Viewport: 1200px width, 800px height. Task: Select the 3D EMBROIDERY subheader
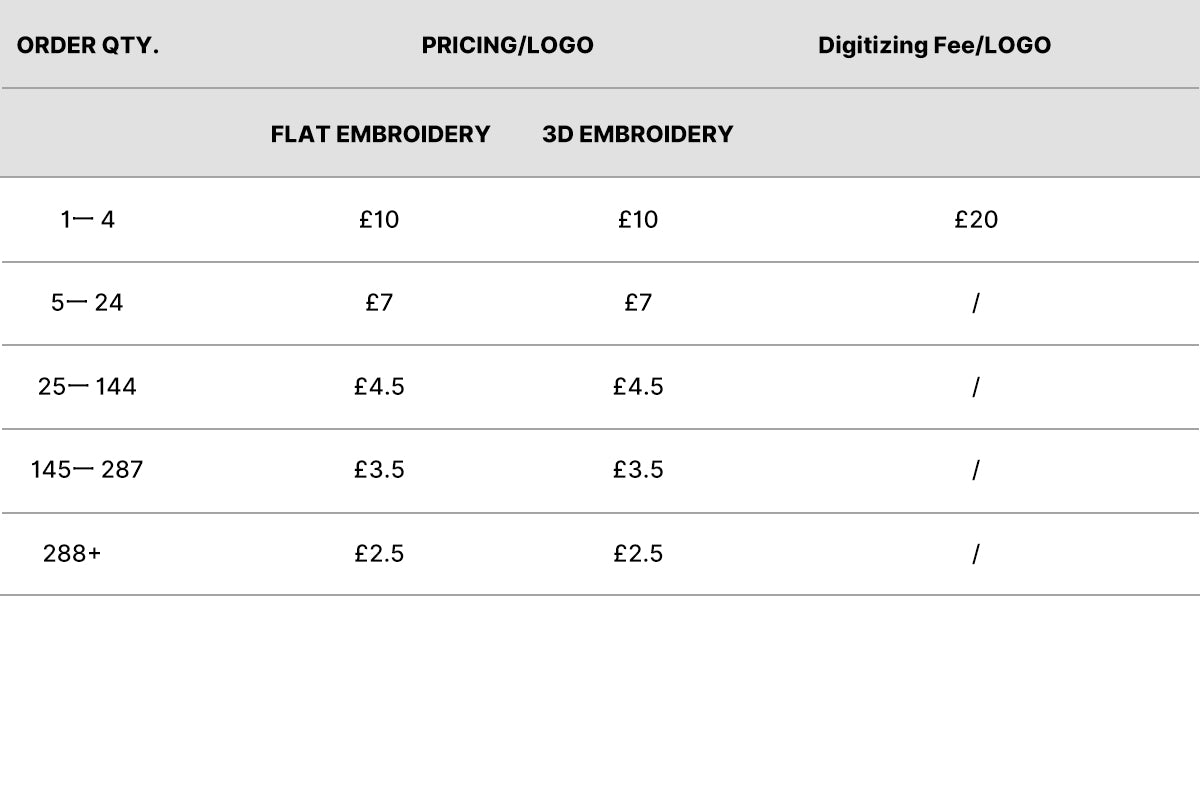638,134
